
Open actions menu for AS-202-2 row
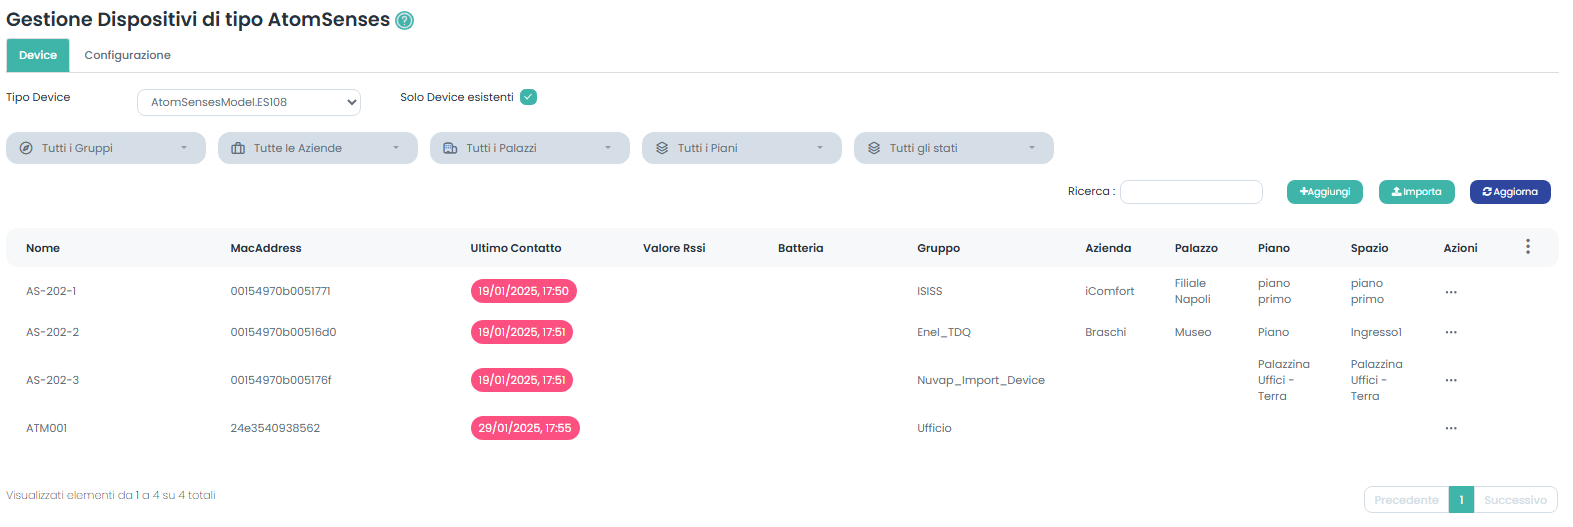(1450, 332)
